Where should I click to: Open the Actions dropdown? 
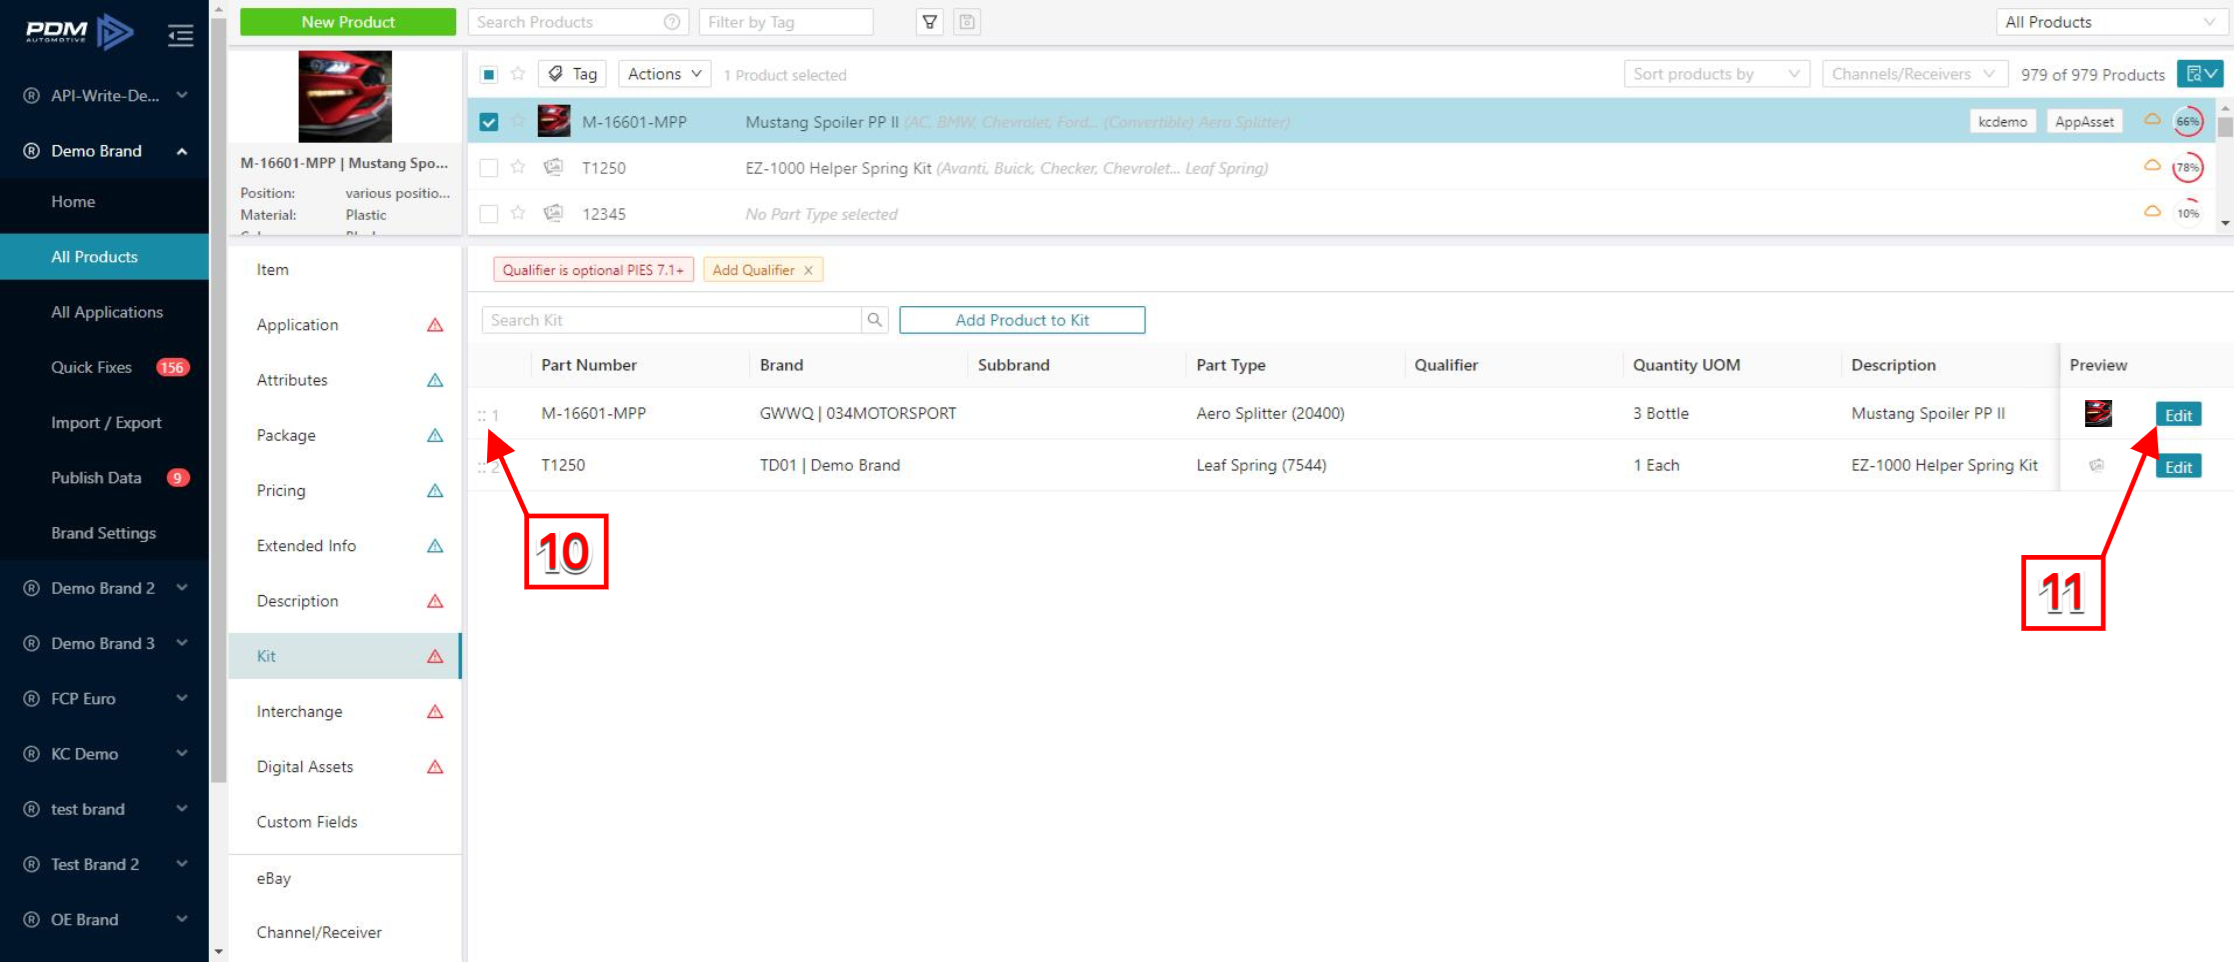coord(665,74)
